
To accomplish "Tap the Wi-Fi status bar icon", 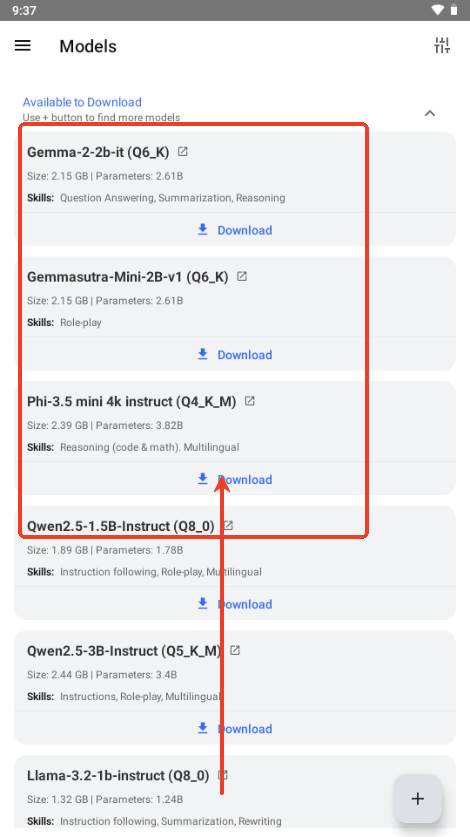I will [x=437, y=10].
